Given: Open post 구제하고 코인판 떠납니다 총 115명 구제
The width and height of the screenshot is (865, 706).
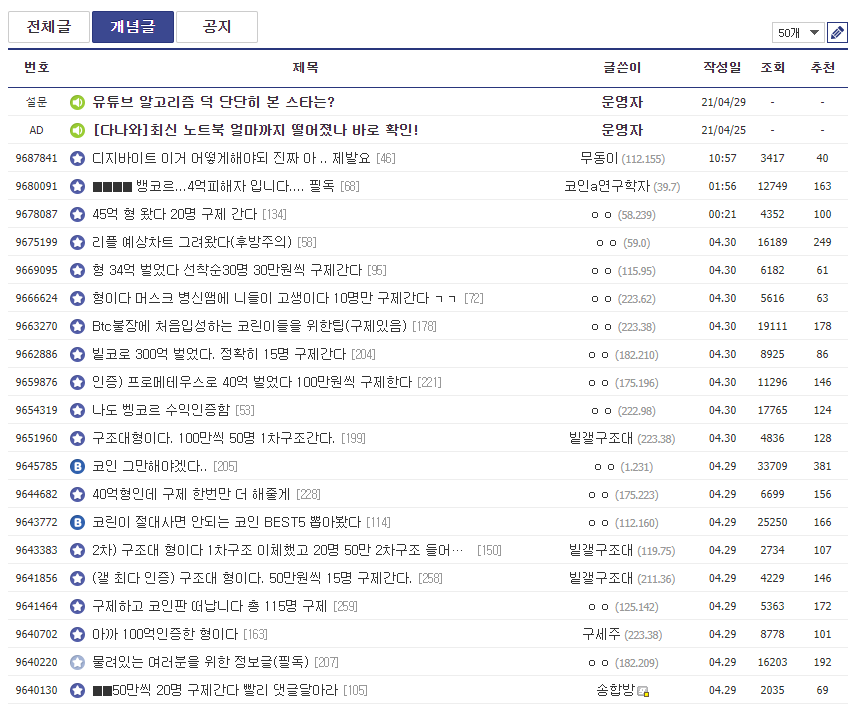Looking at the screenshot, I should click(x=210, y=607).
